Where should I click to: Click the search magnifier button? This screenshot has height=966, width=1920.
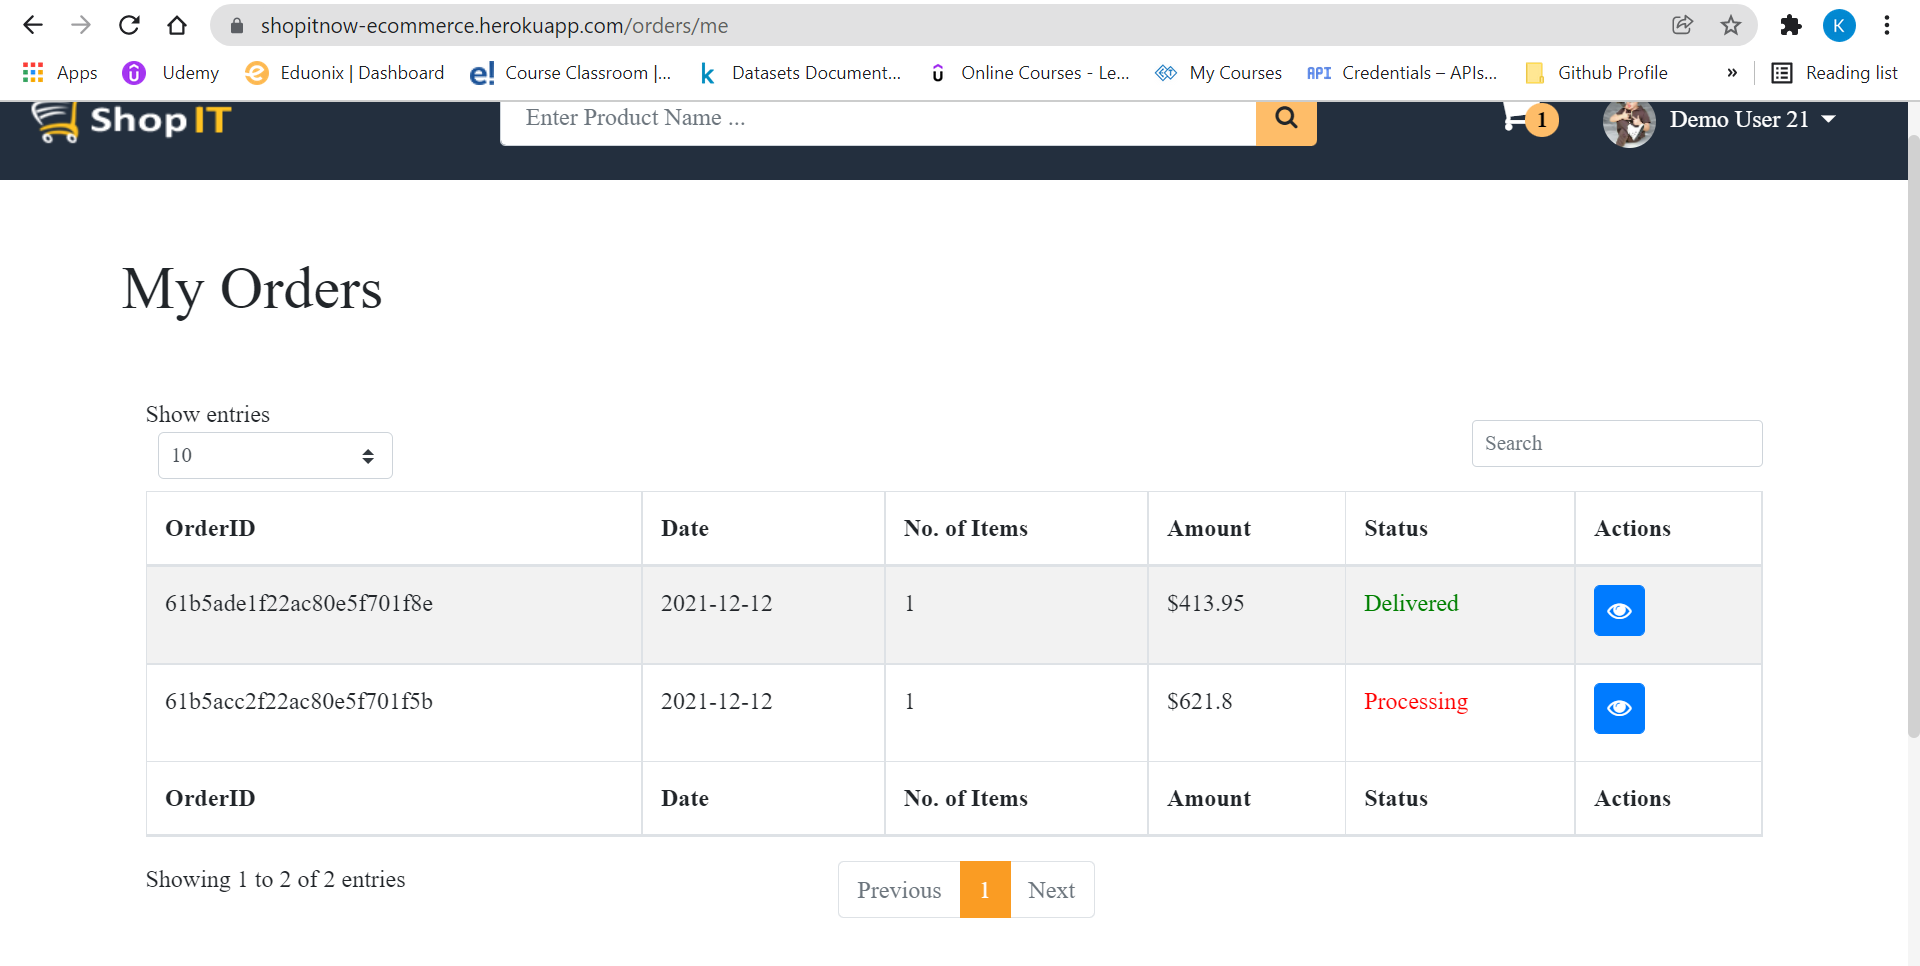[x=1286, y=119]
